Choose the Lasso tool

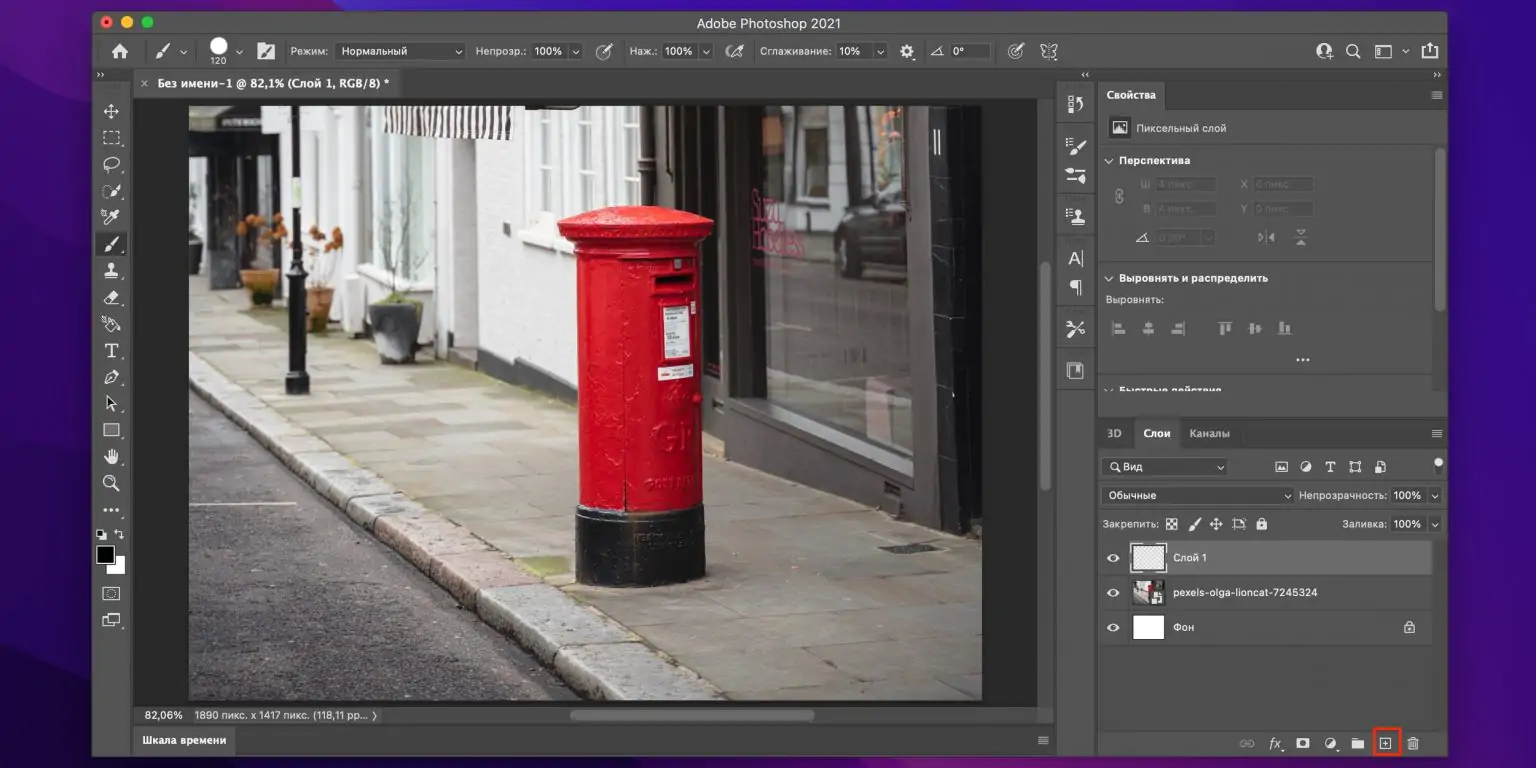click(111, 164)
